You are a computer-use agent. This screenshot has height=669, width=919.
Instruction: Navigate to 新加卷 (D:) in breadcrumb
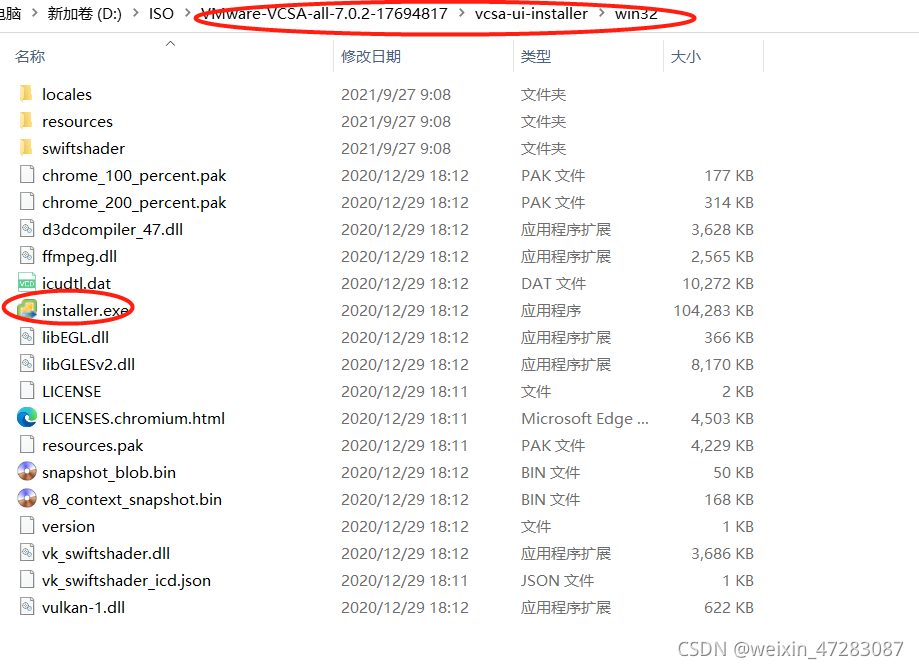tap(84, 13)
